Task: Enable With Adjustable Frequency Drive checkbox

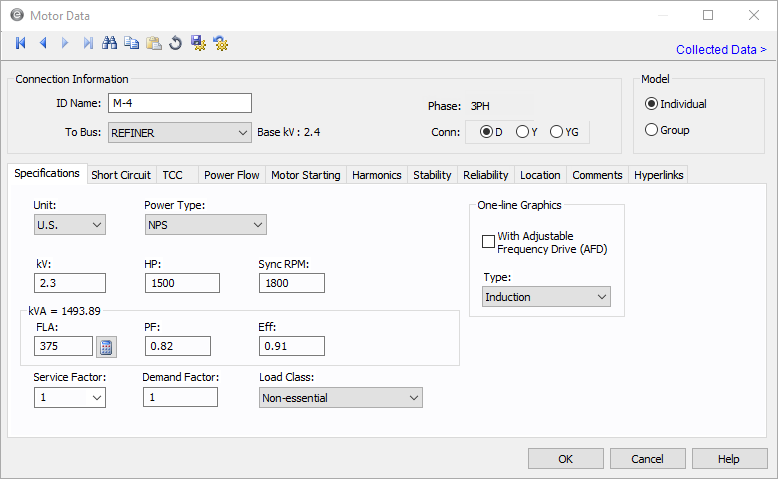Action: [x=489, y=242]
